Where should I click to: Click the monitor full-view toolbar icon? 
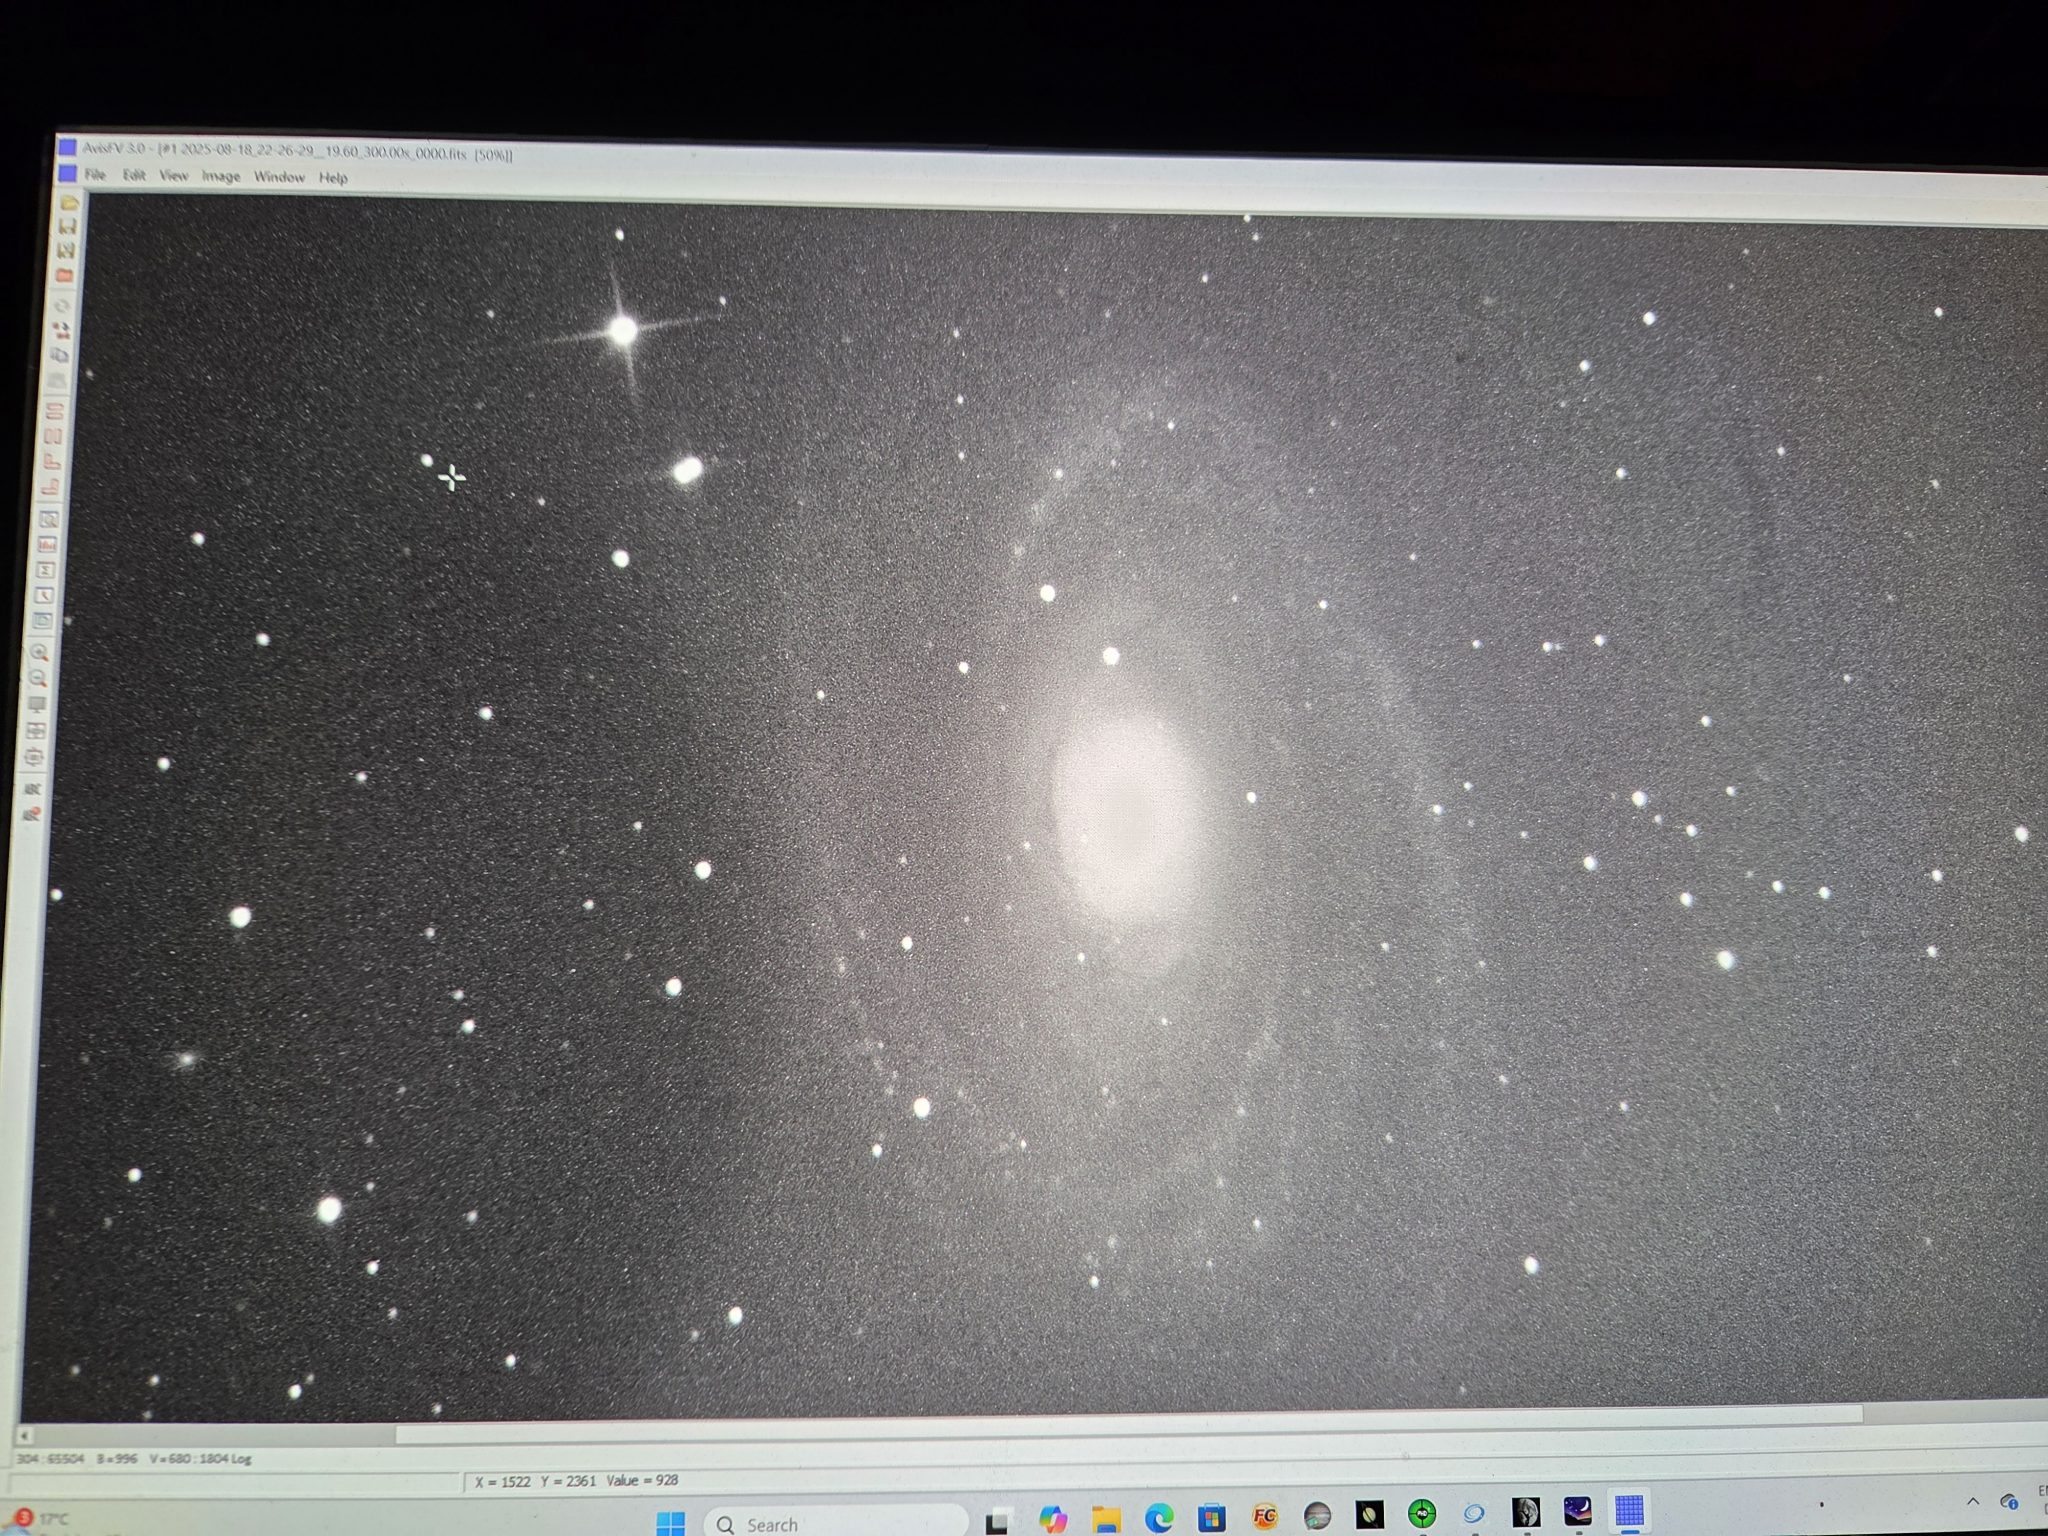coord(37,704)
